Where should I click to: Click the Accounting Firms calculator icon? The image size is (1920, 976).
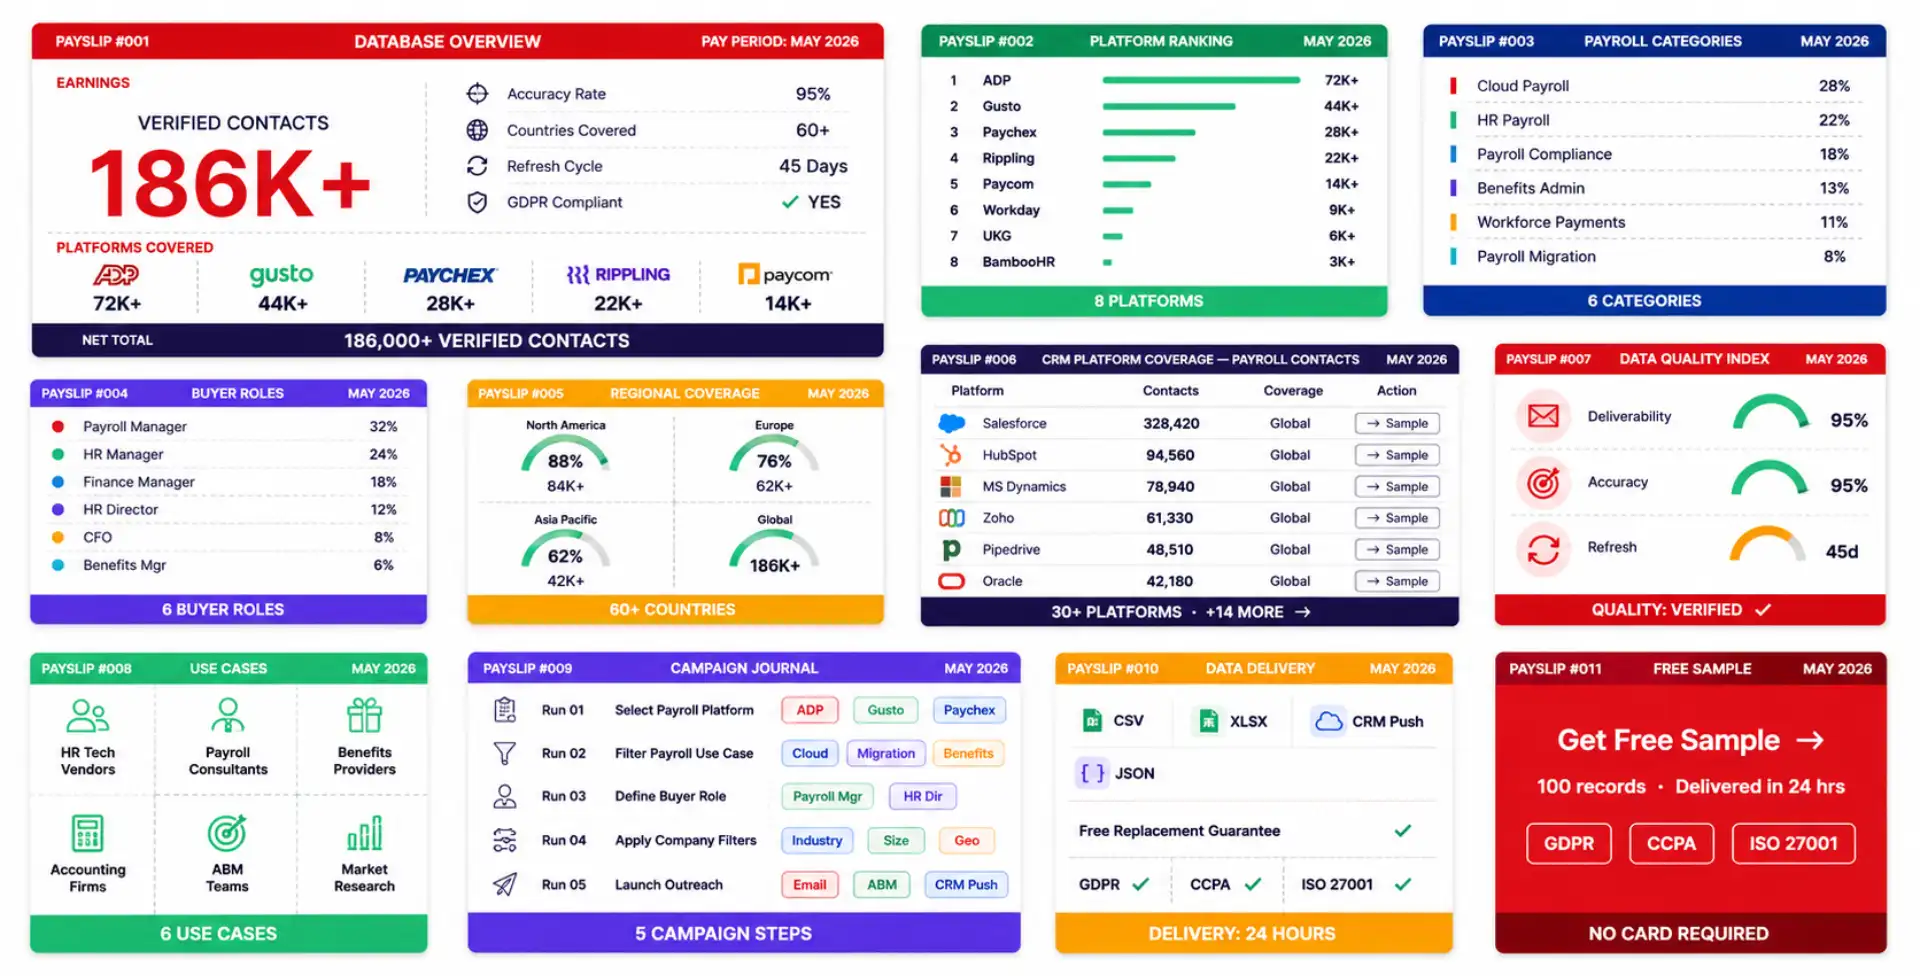pos(87,833)
